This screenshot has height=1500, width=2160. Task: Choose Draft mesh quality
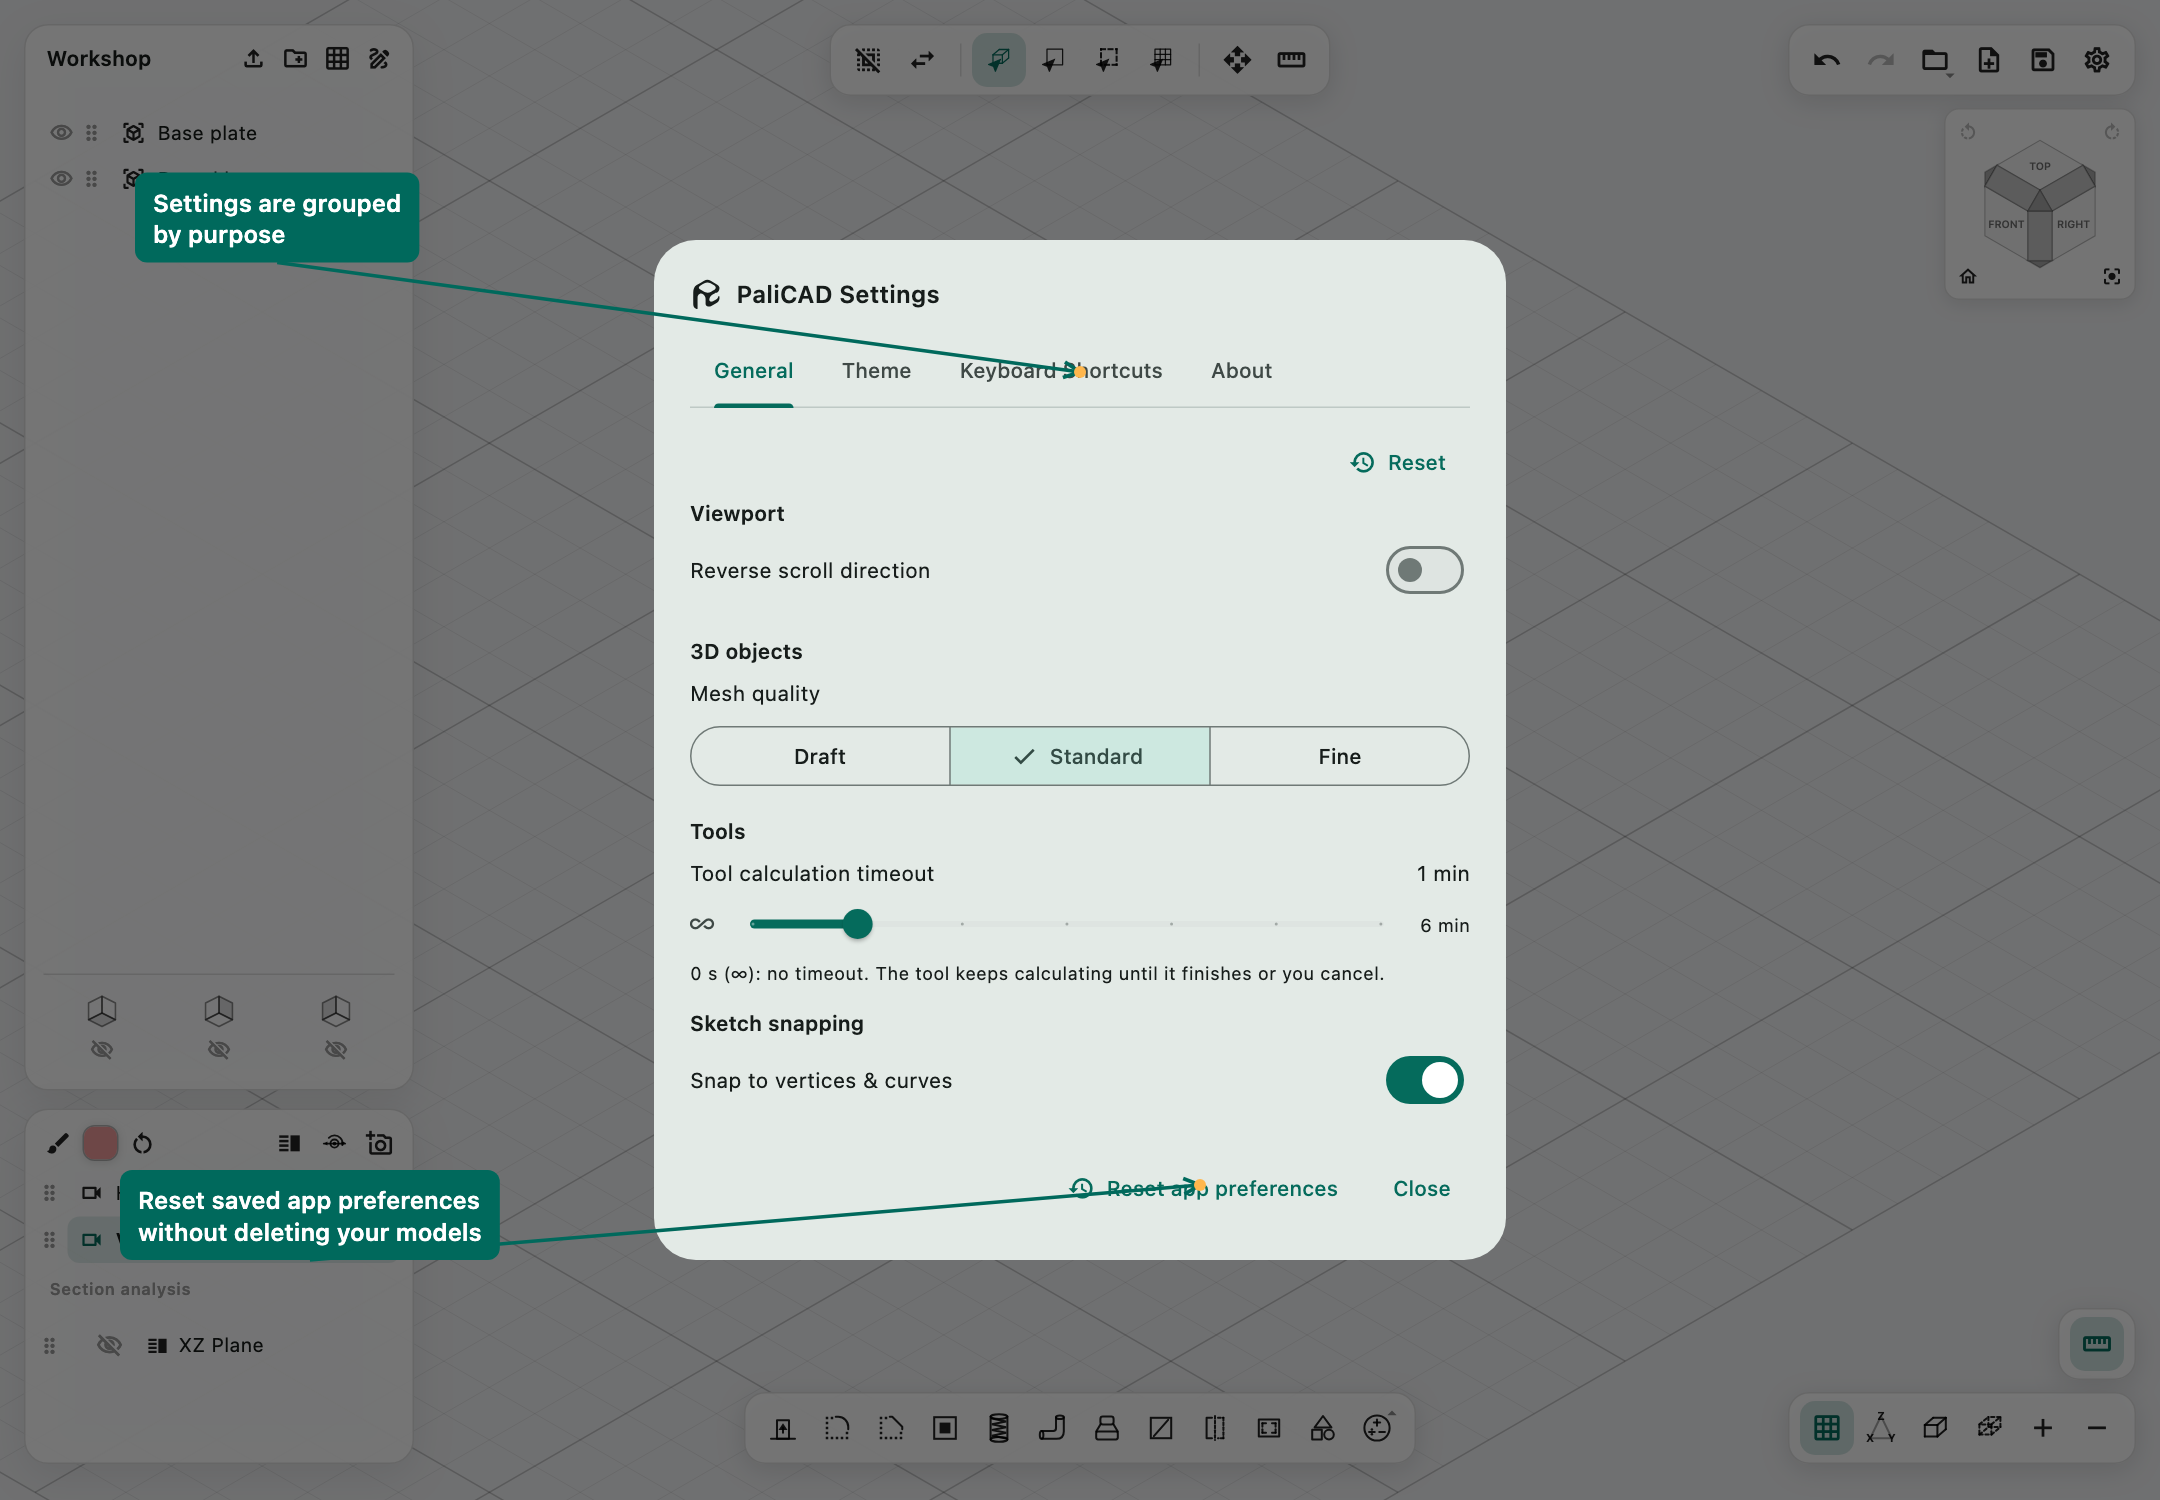[820, 756]
